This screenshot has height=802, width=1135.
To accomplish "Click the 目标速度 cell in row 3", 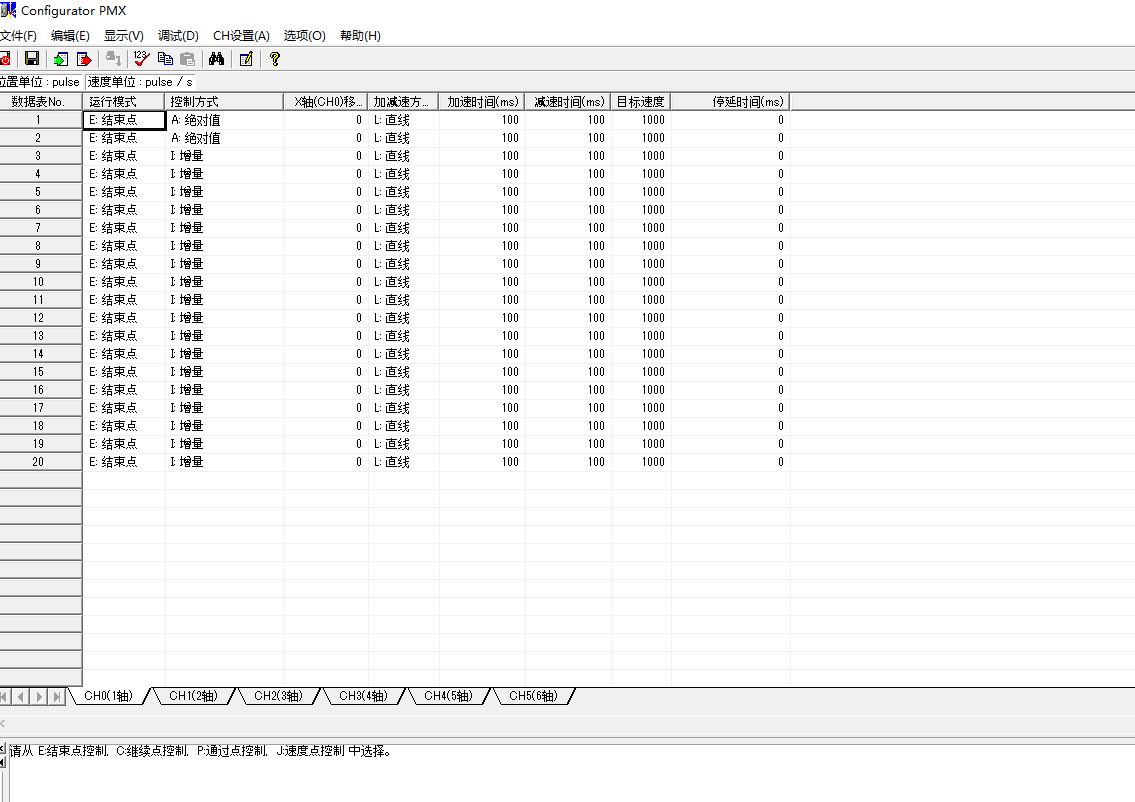I will [641, 156].
